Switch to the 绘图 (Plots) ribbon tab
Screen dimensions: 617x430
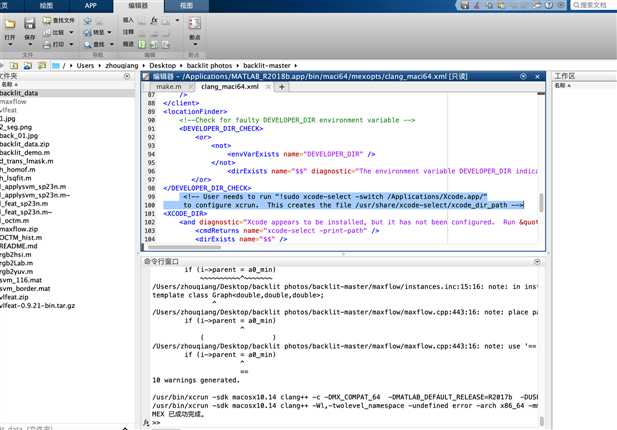46,6
